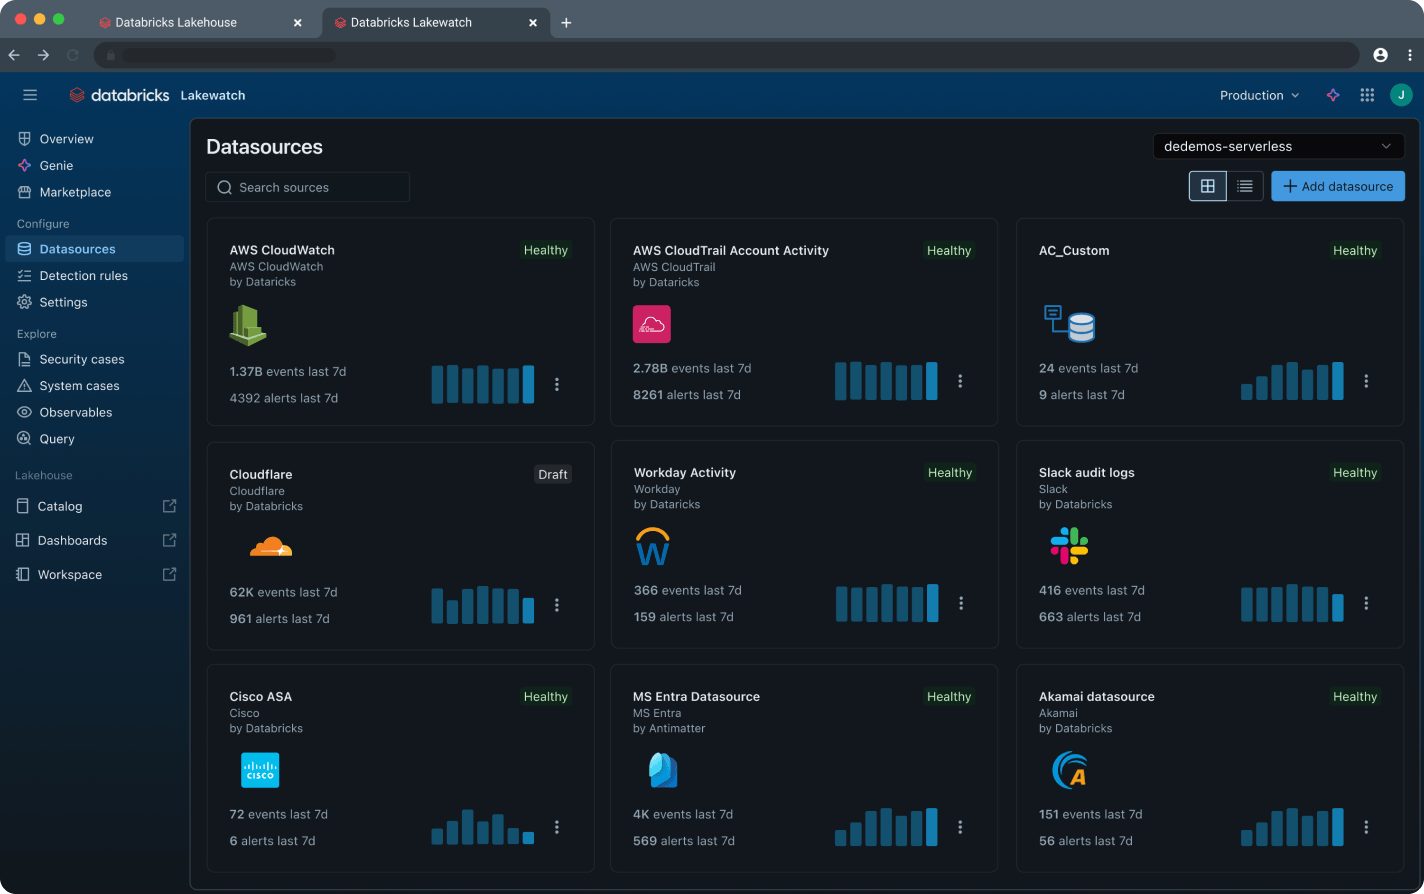Select the AWS CloudWatch datasource icon
1424x894 pixels.
pos(247,324)
